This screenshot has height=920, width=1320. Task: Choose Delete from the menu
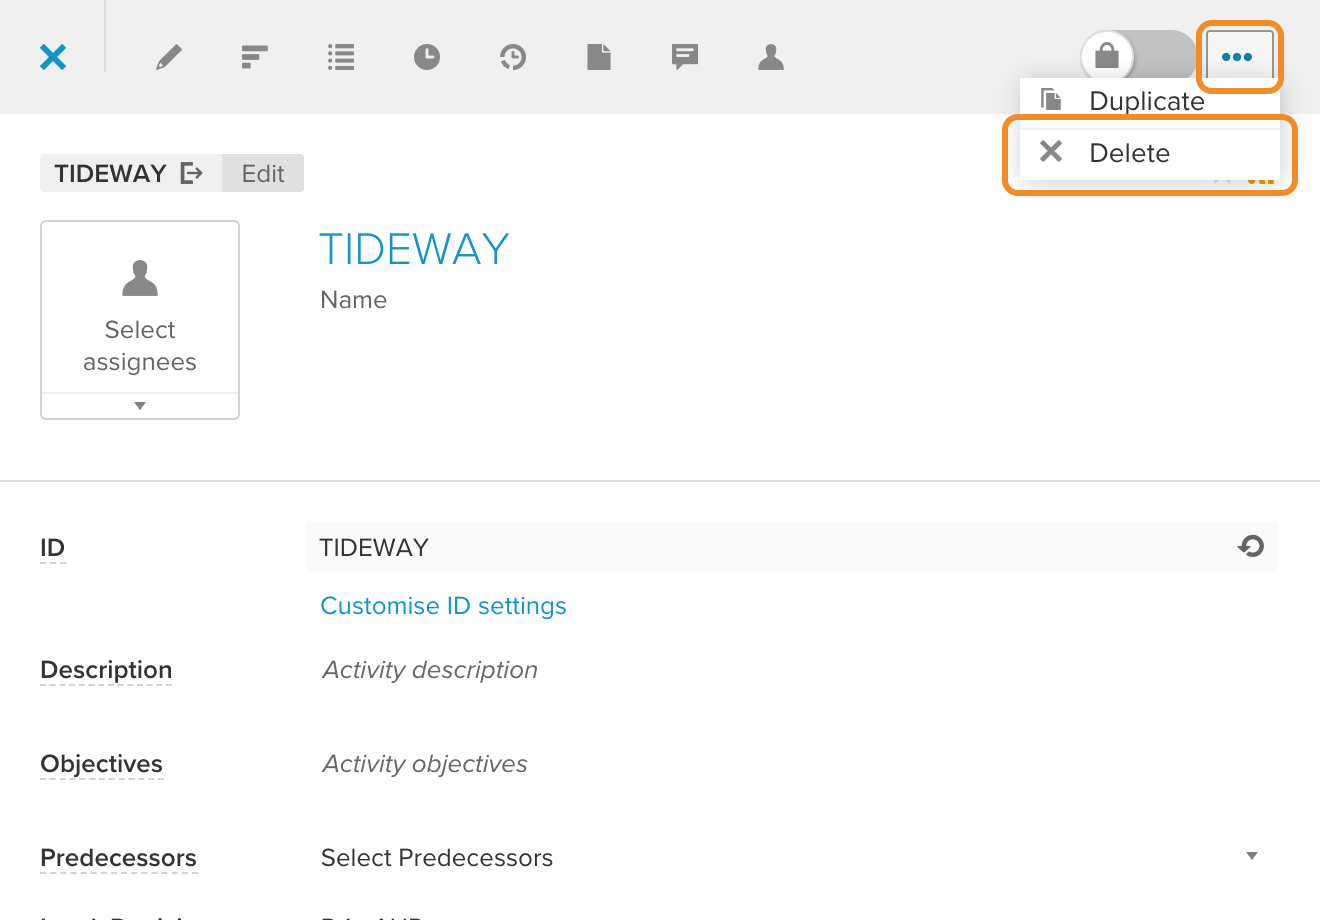click(x=1150, y=153)
